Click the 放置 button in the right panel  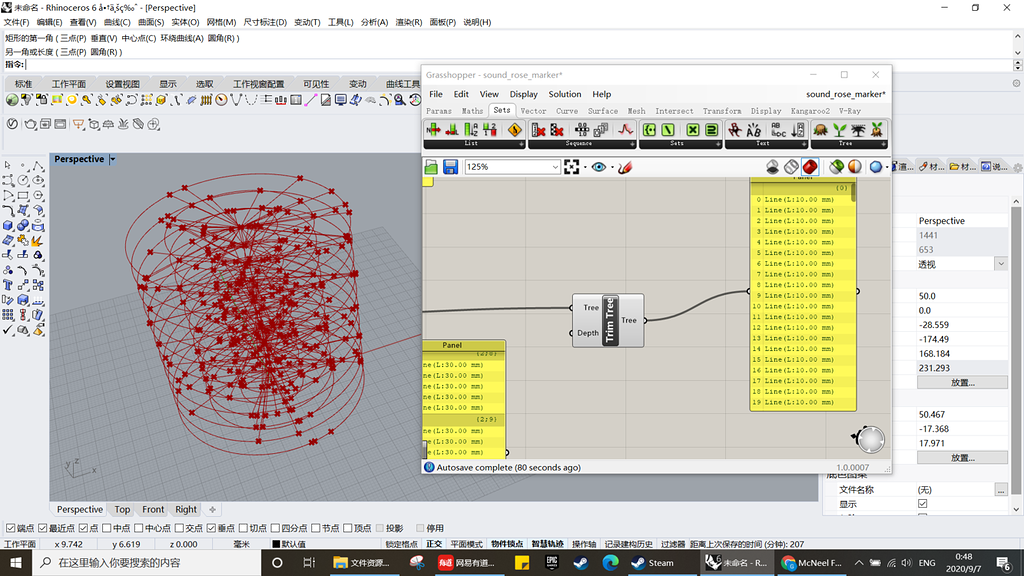(963, 381)
